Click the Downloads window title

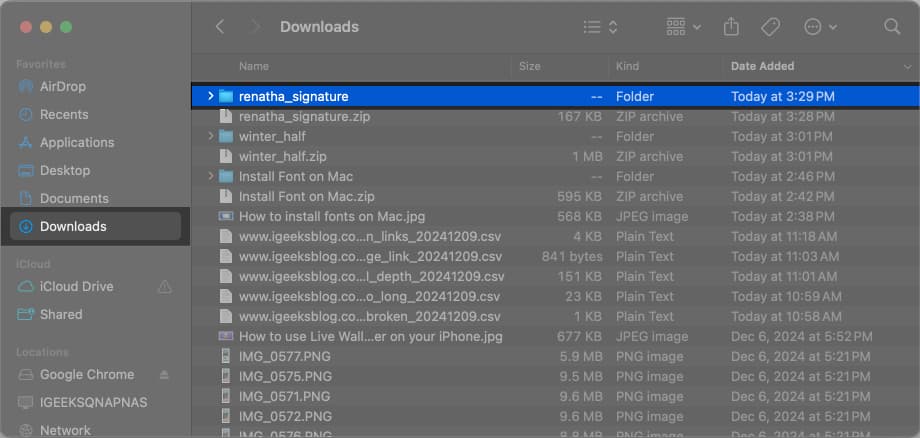tap(319, 27)
